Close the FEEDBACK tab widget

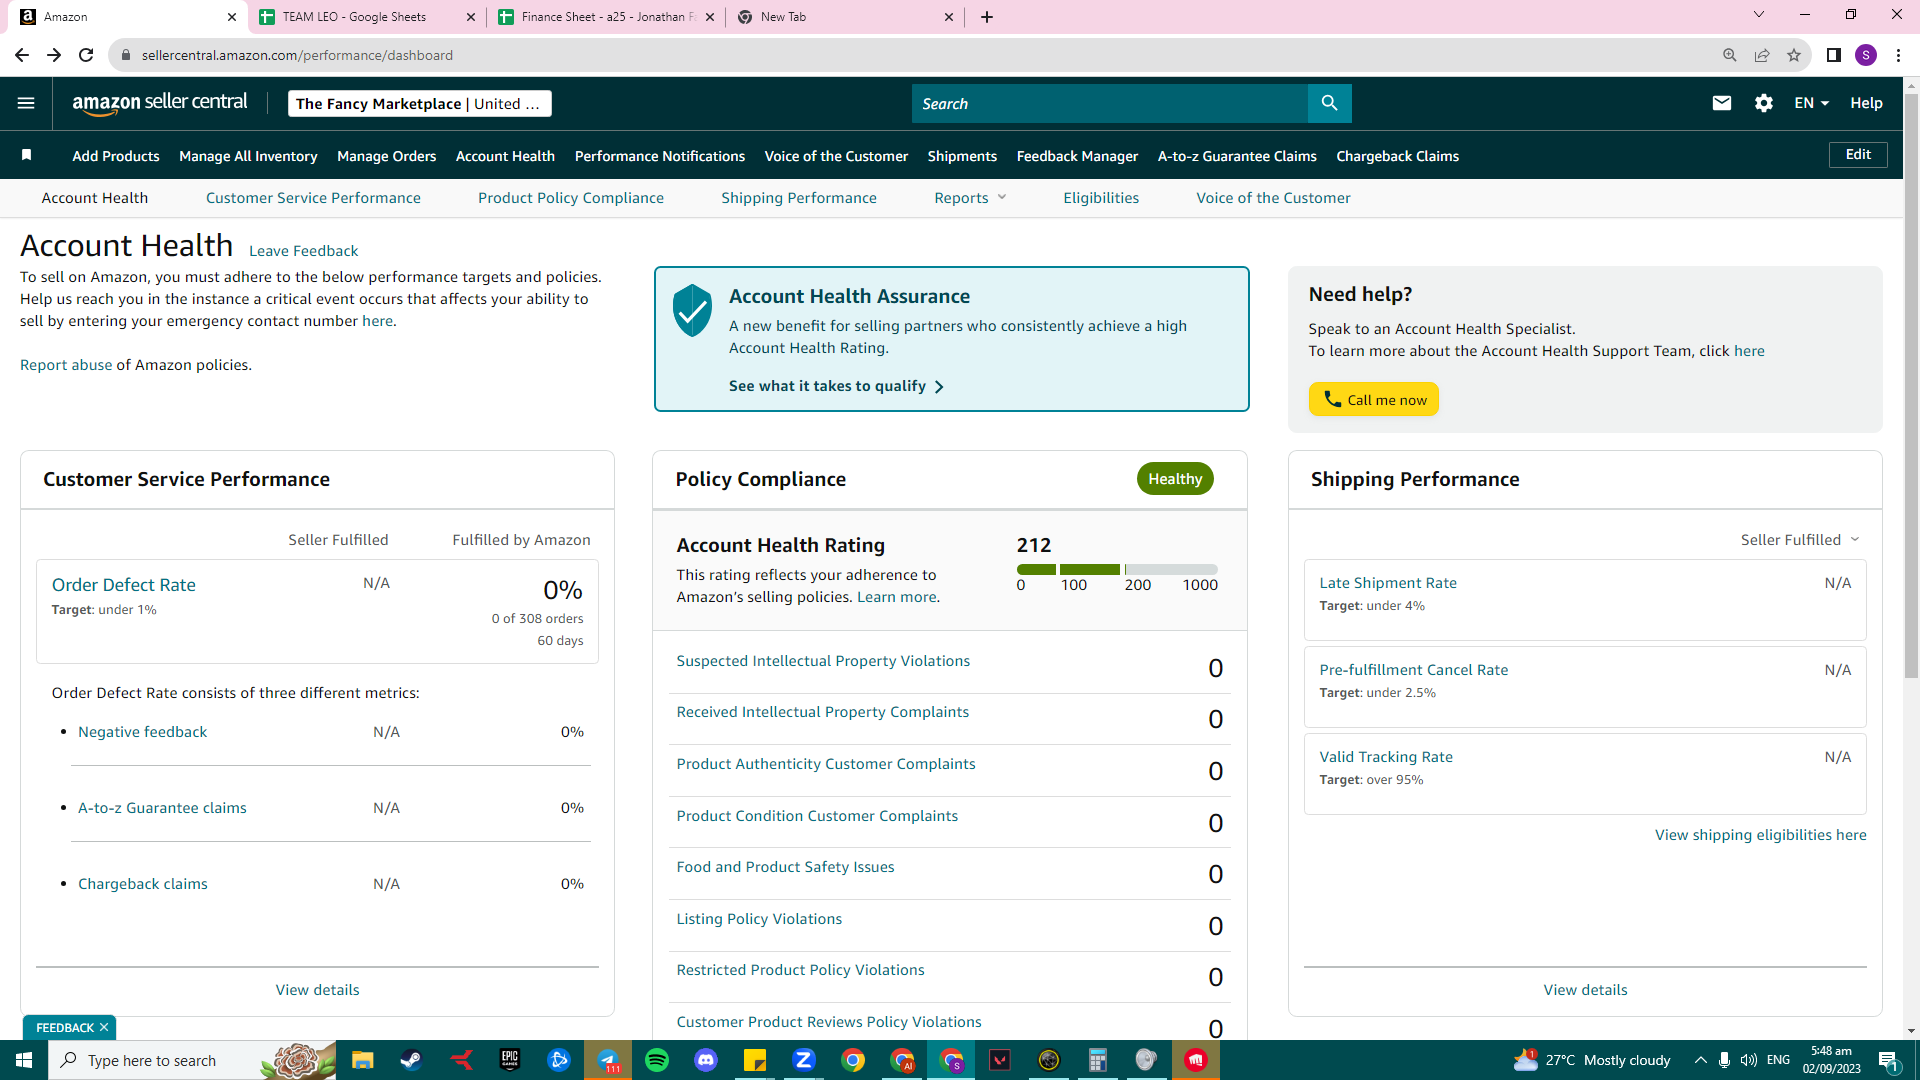point(104,1027)
